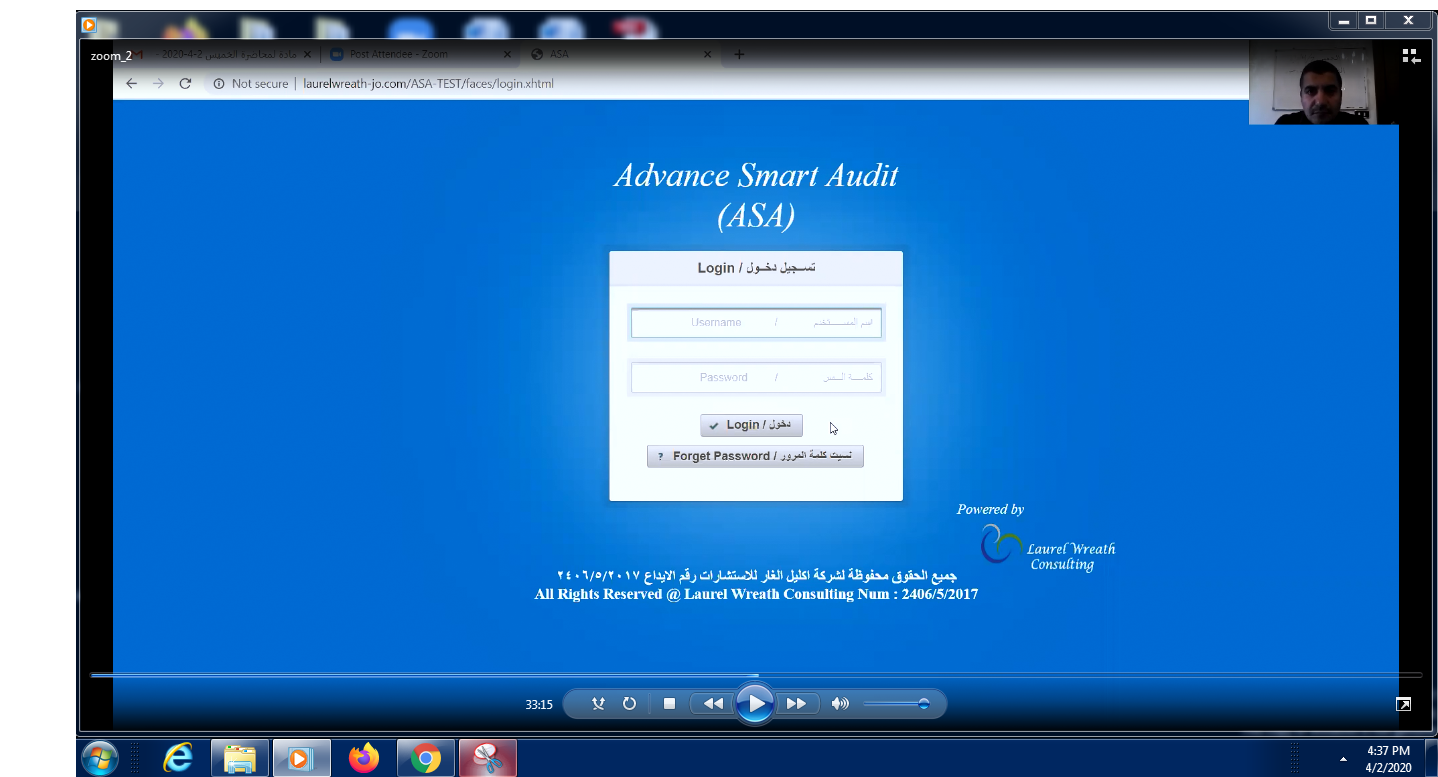Click the elapsed time 33:15 display

point(539,704)
